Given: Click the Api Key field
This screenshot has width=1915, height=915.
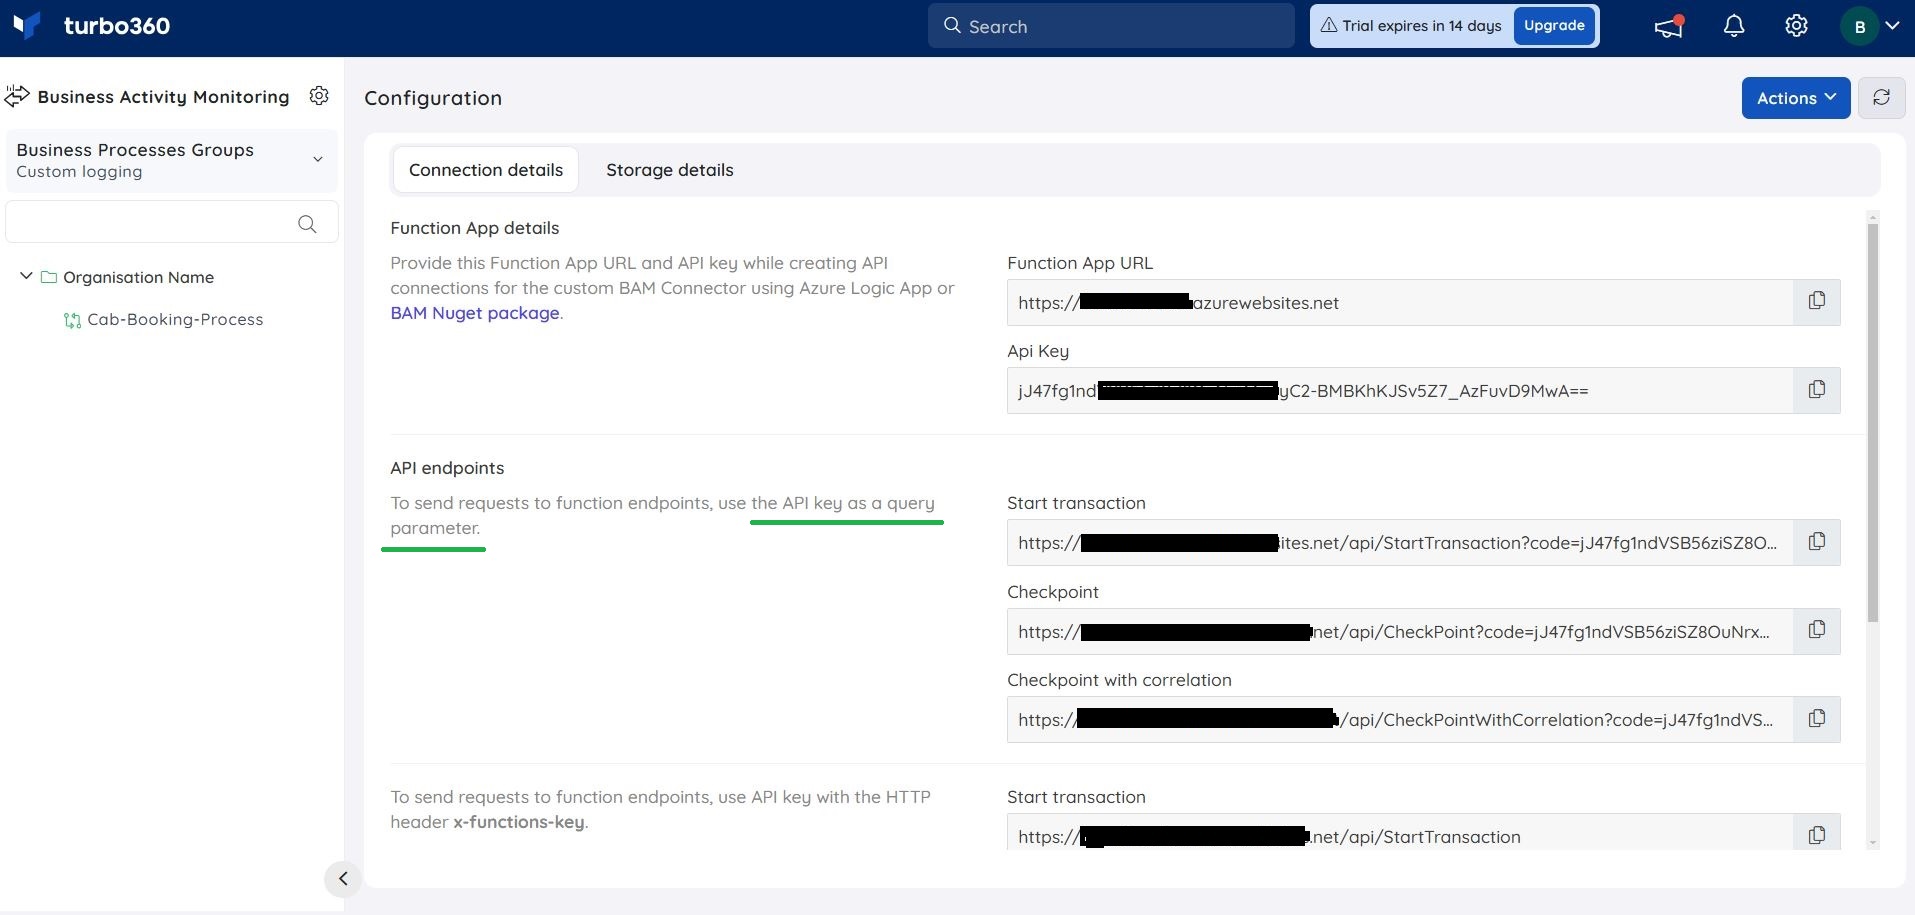Looking at the screenshot, I should click(1400, 390).
